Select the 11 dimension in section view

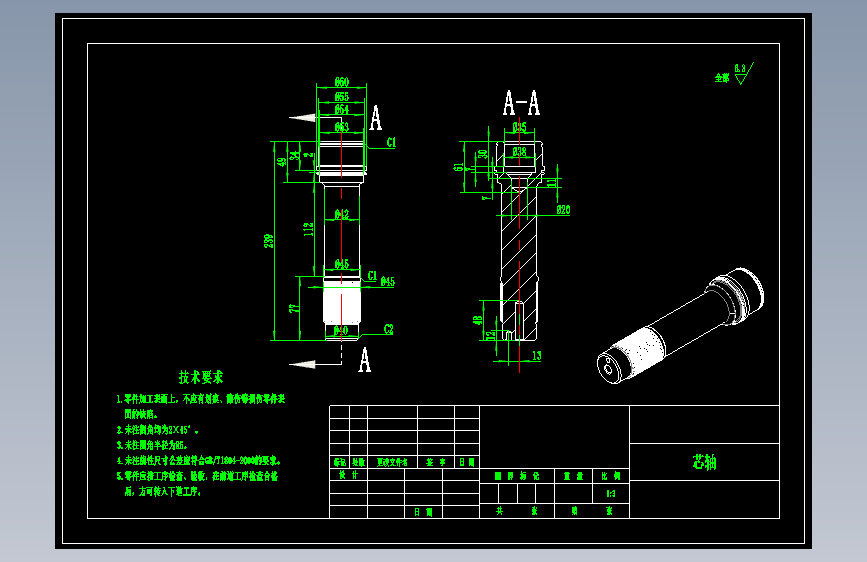tap(552, 182)
